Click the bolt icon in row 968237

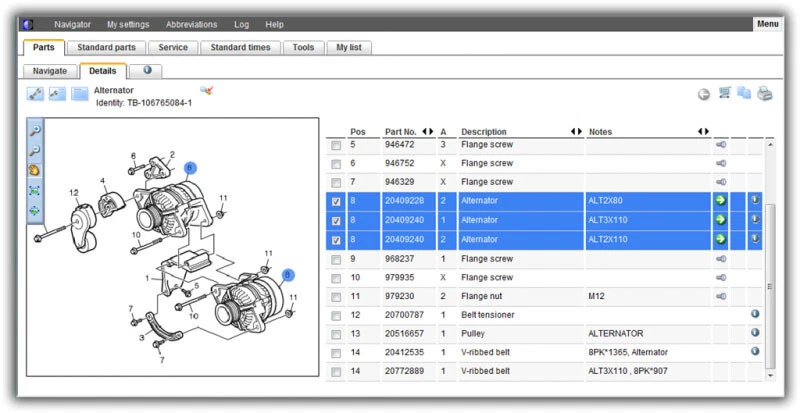pos(721,259)
